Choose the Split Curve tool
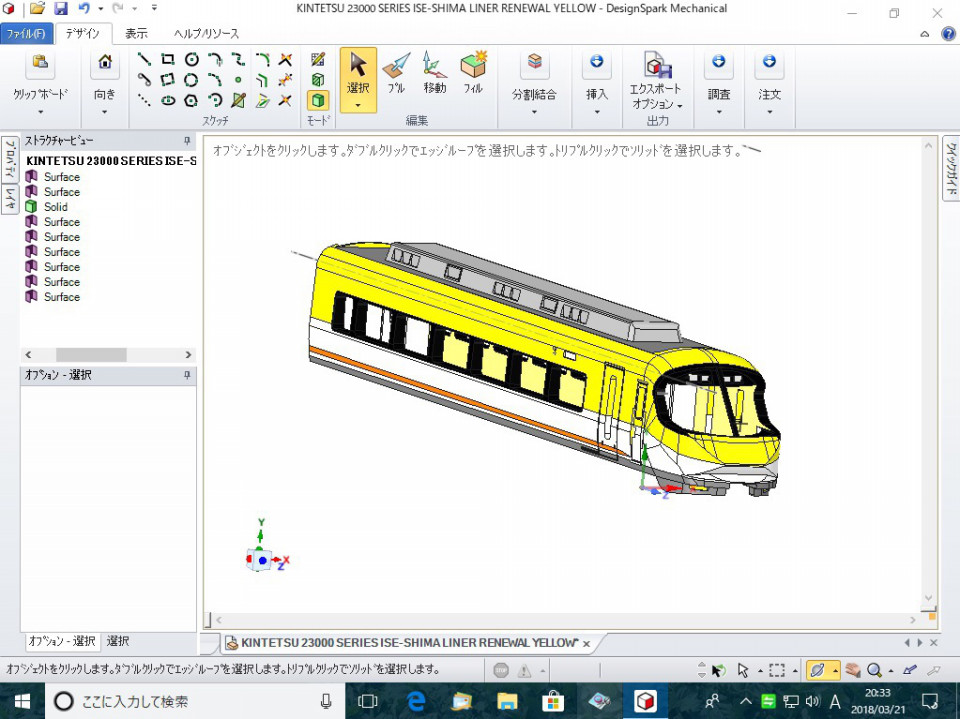Viewport: 960px width, 719px height. 285,80
